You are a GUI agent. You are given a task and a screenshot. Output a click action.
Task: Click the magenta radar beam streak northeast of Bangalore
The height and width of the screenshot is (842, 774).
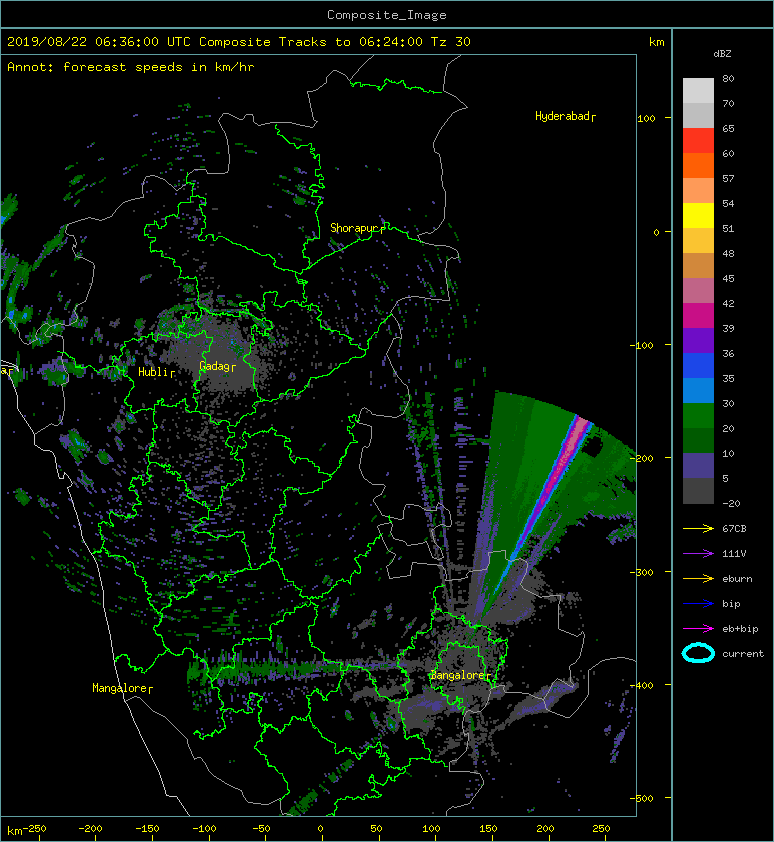coord(551,483)
